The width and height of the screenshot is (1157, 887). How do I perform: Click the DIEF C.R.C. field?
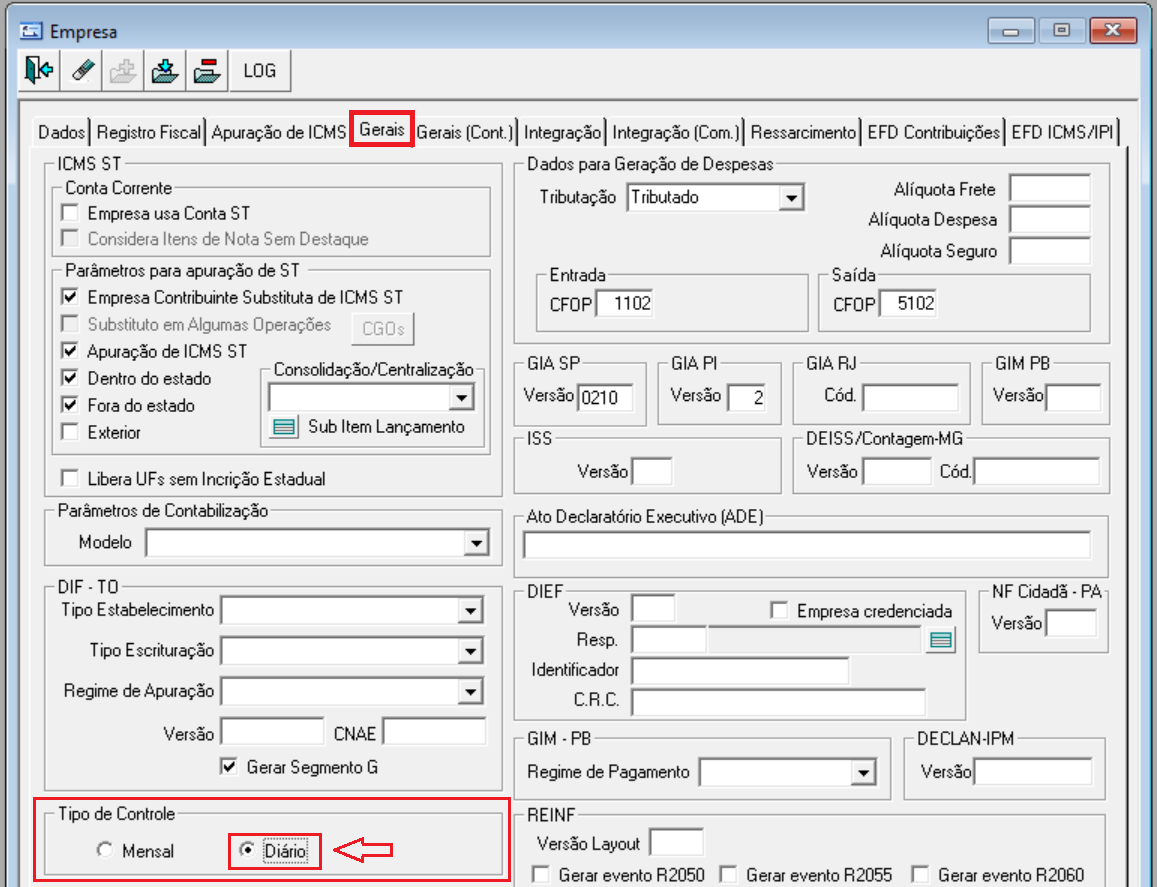[x=778, y=702]
